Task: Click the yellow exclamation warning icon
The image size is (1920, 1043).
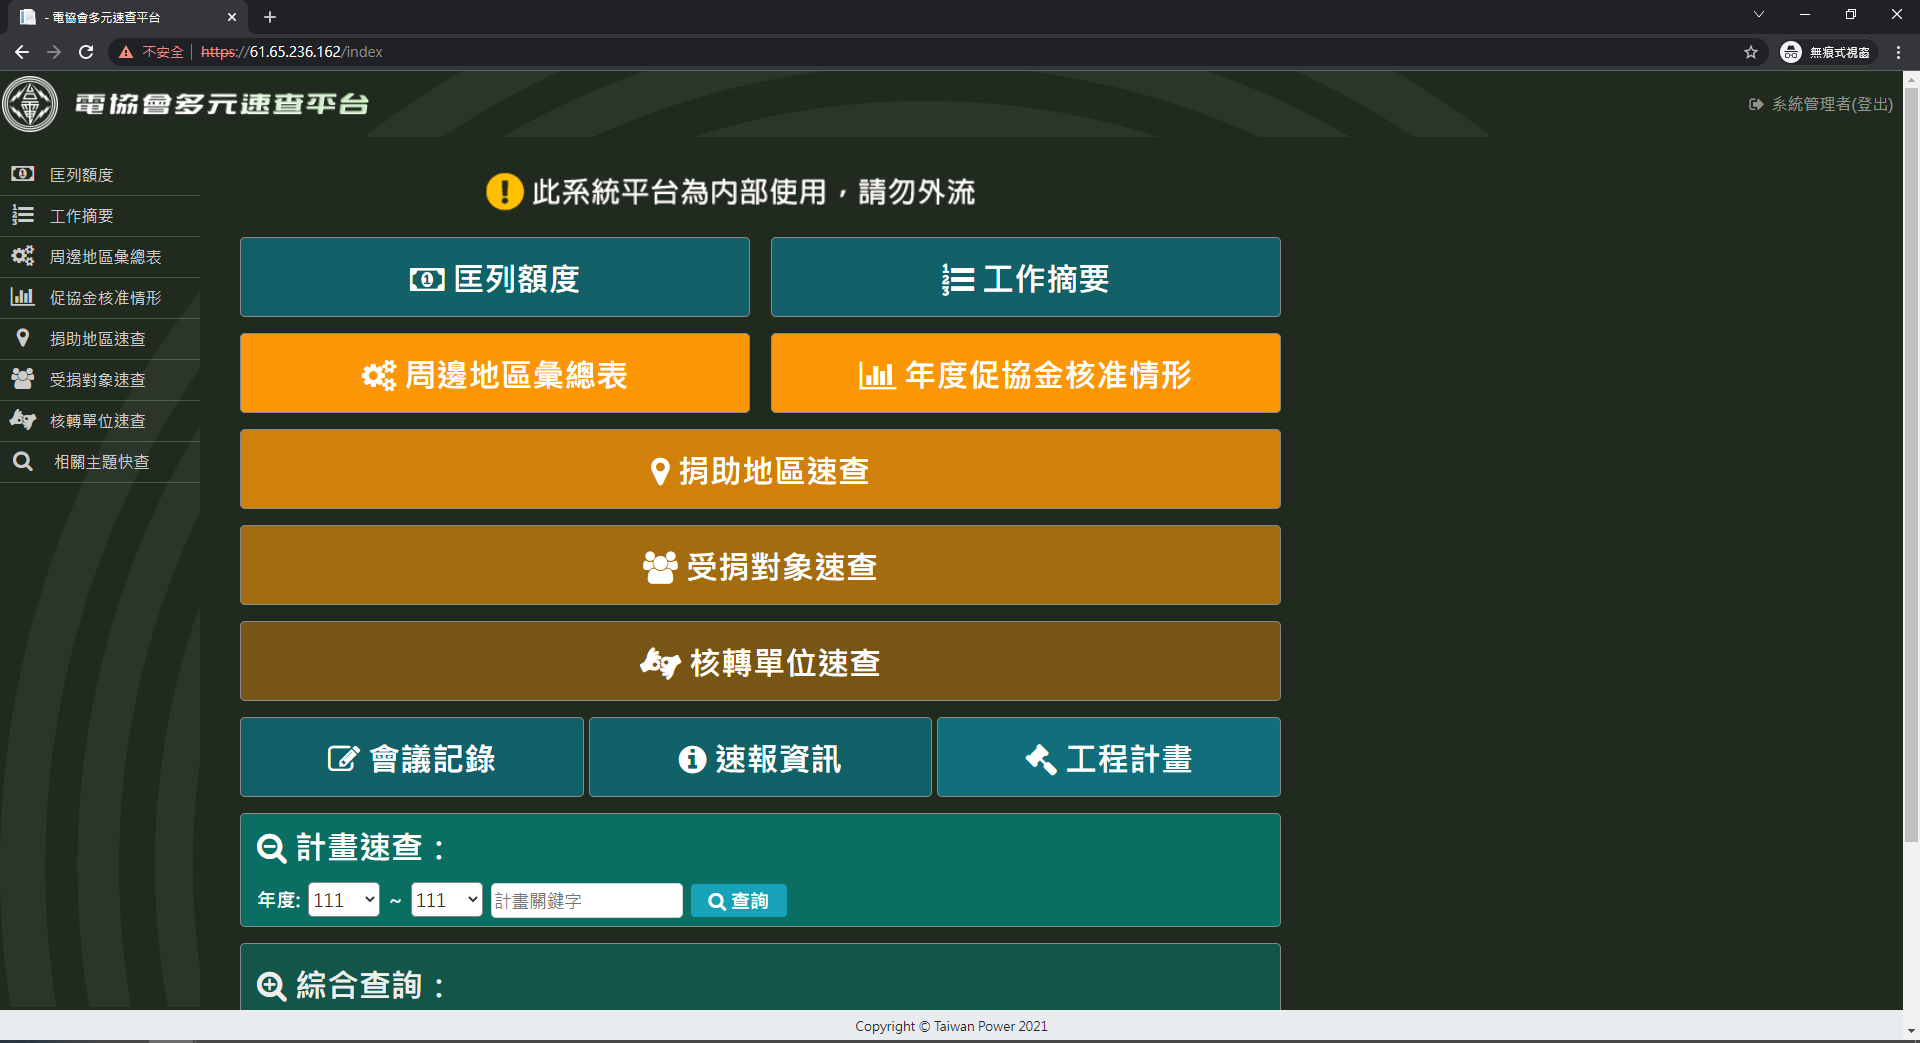Action: coord(505,191)
